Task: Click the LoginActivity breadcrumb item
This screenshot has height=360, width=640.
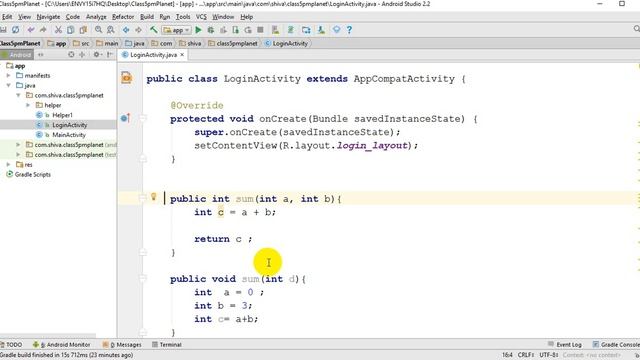Action: [x=286, y=43]
